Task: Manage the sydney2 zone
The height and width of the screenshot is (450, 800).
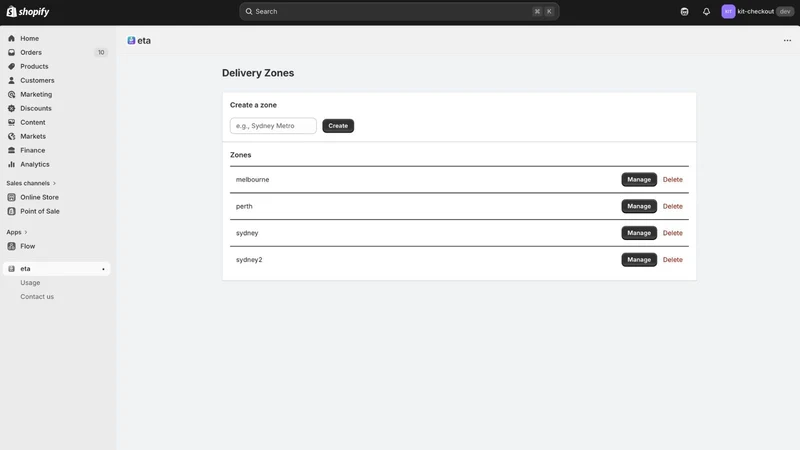Action: click(x=639, y=260)
